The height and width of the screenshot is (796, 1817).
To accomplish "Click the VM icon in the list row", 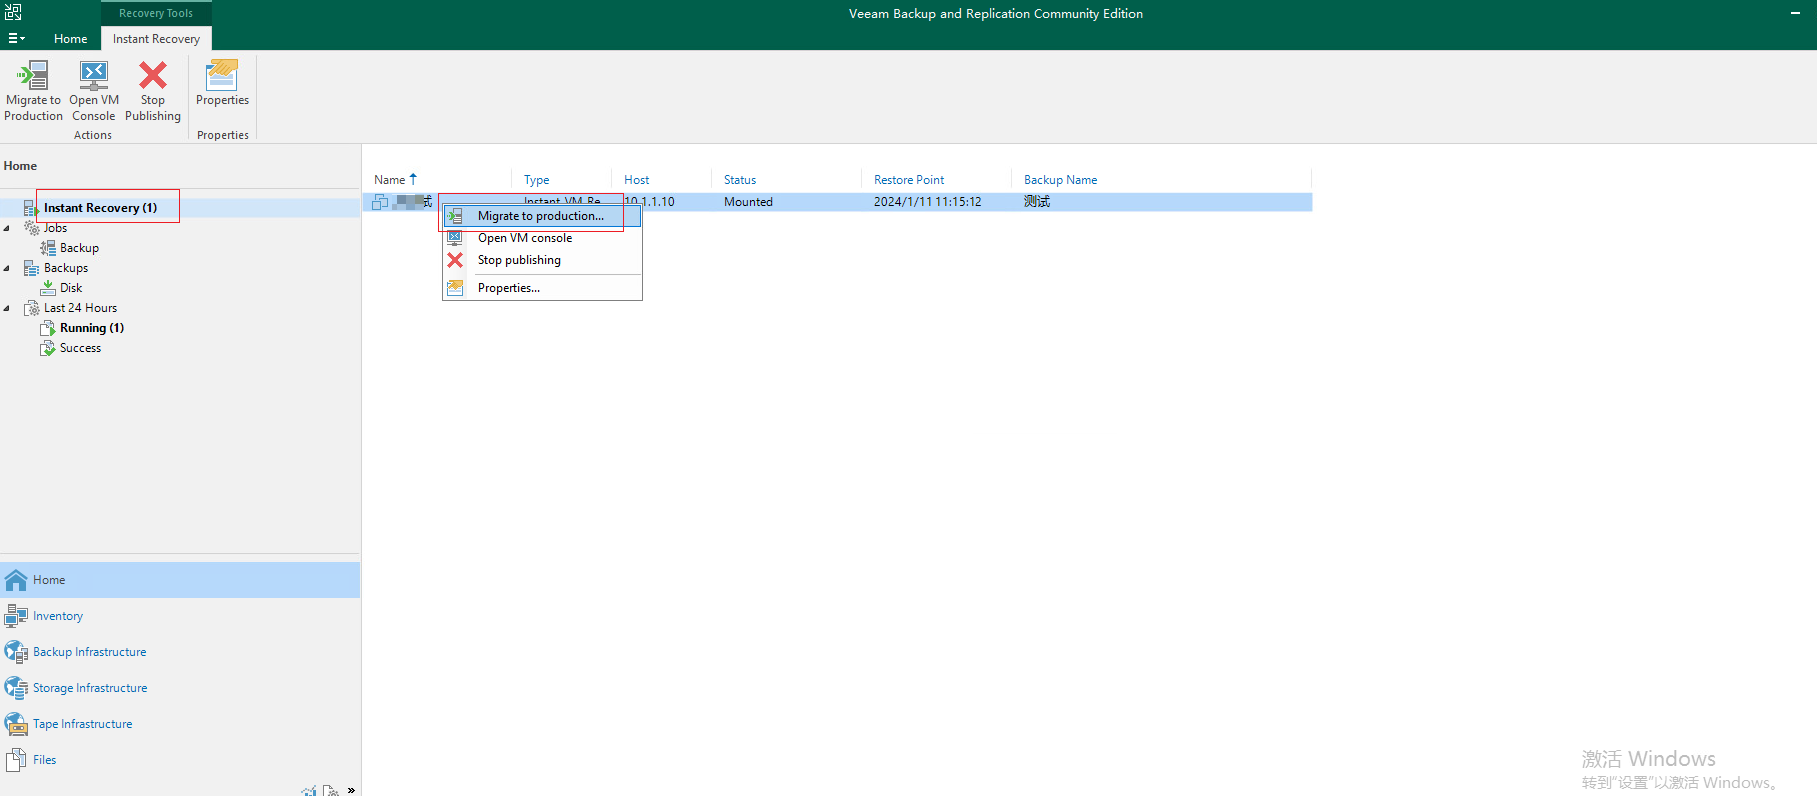I will pos(380,202).
